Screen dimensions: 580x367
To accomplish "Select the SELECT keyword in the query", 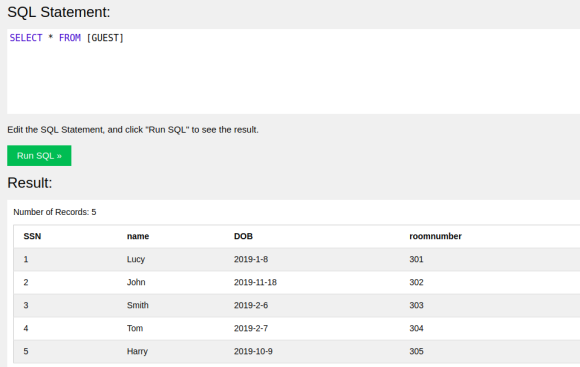I will pos(26,38).
